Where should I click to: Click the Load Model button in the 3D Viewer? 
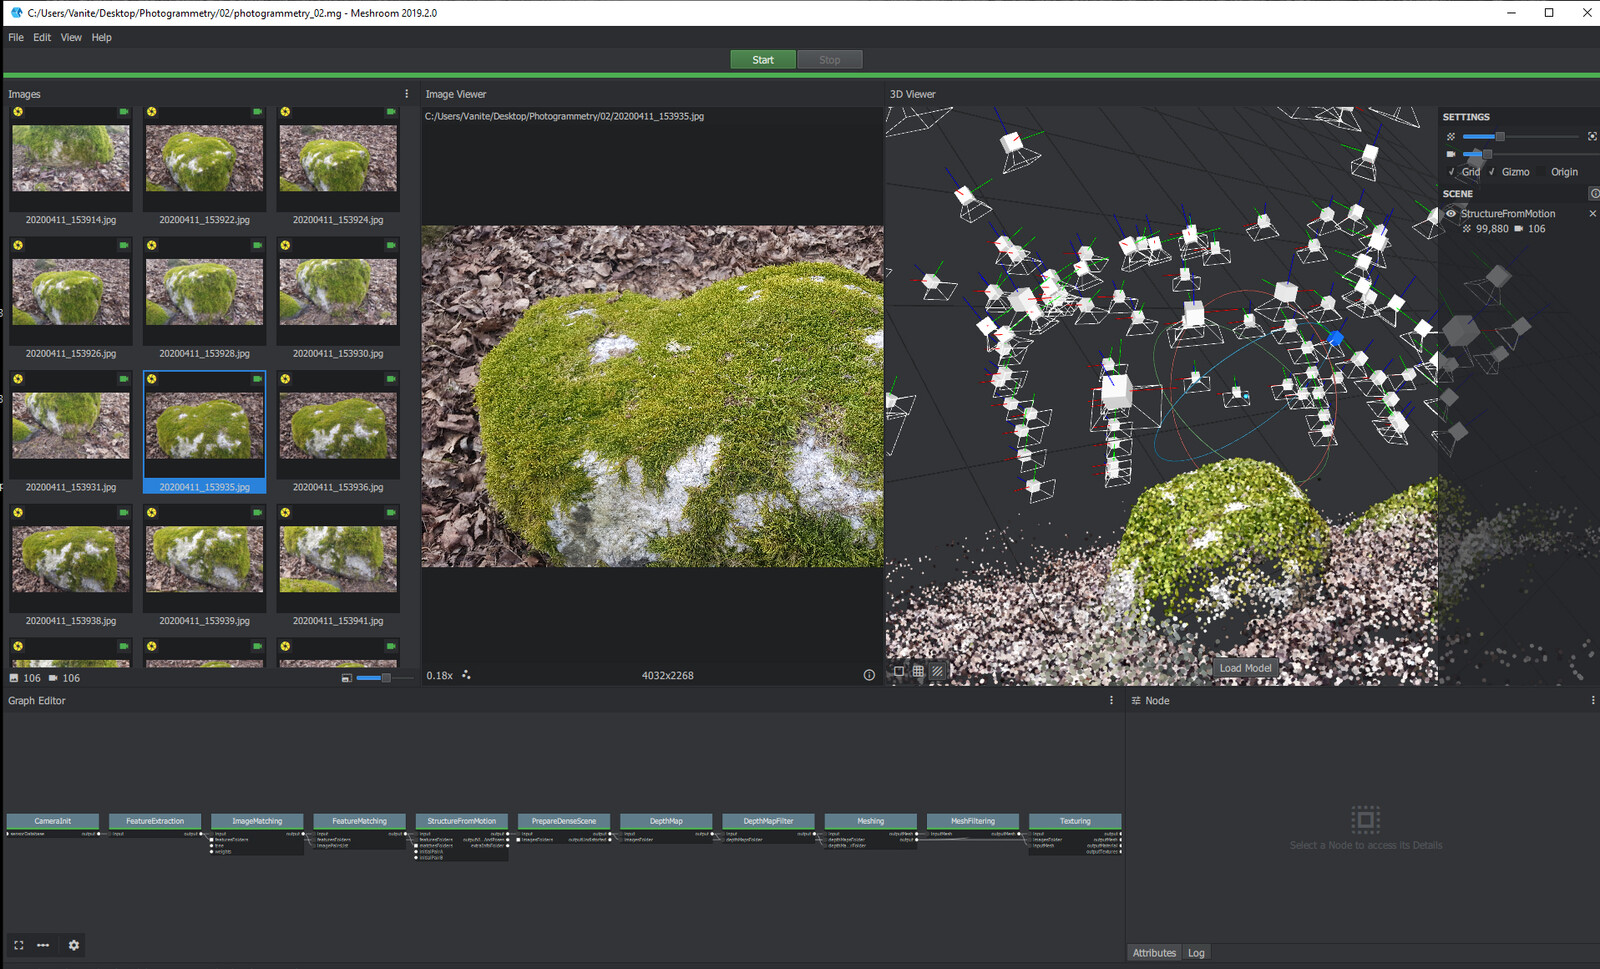pyautogui.click(x=1246, y=667)
